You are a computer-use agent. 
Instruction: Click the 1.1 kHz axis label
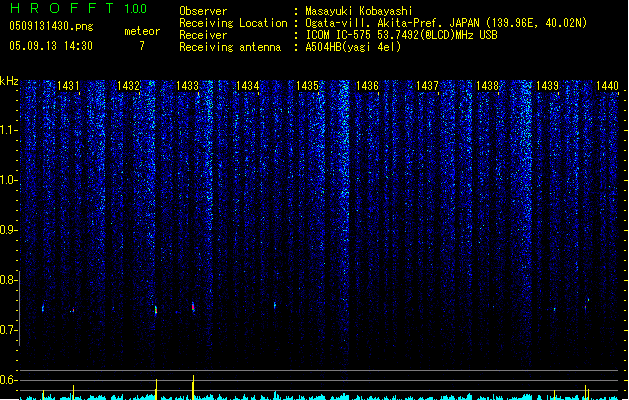coord(8,130)
